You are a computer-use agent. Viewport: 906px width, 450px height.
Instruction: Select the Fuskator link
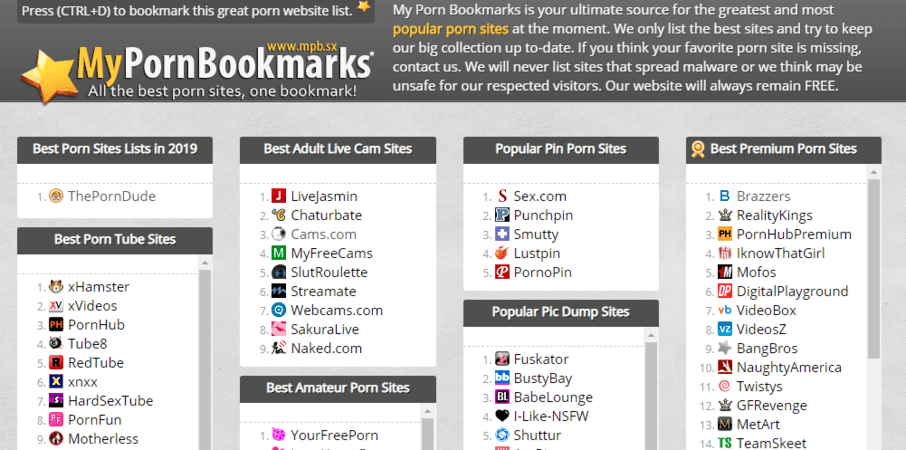541,359
